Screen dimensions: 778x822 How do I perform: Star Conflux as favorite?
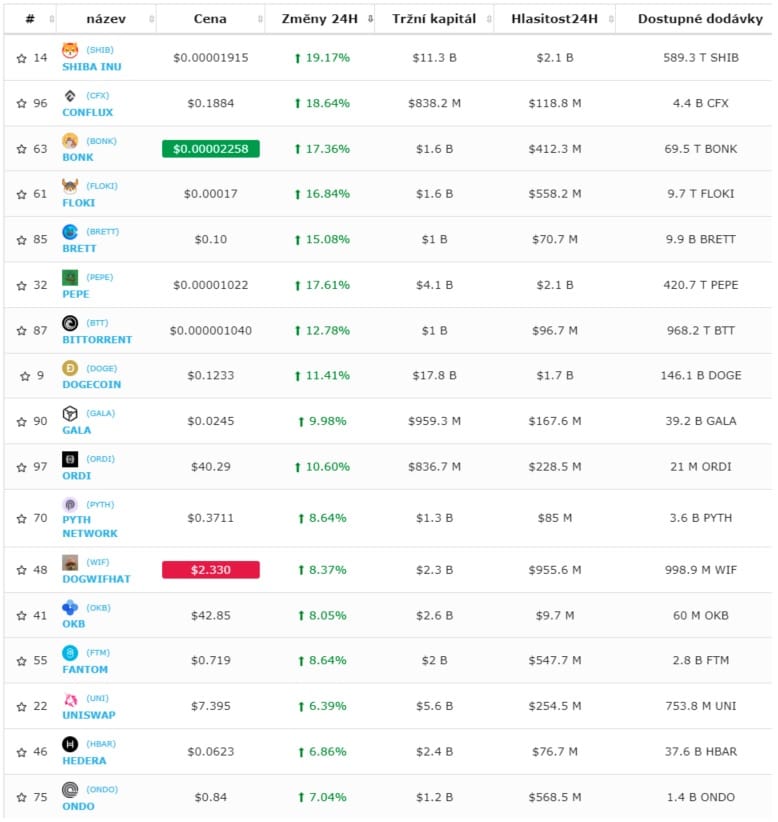pos(21,104)
